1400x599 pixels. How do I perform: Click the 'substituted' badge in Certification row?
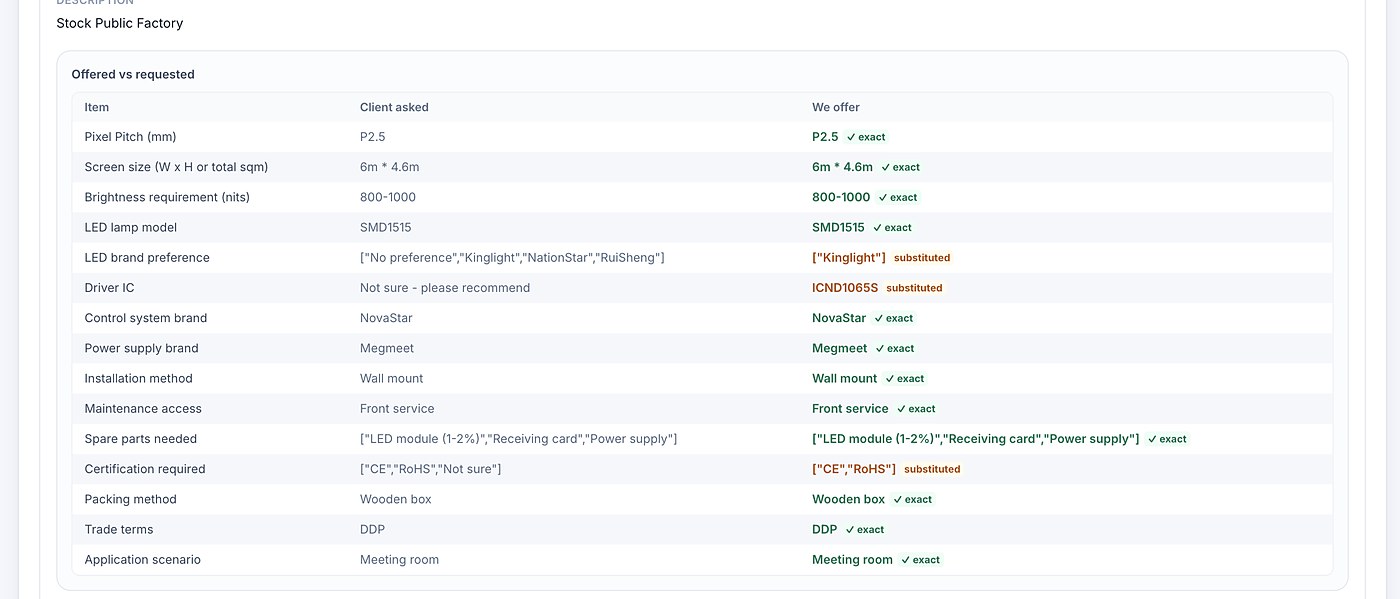932,469
